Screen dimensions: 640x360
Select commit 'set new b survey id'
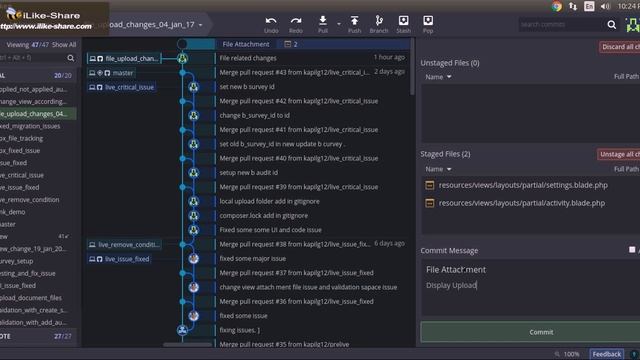click(247, 87)
